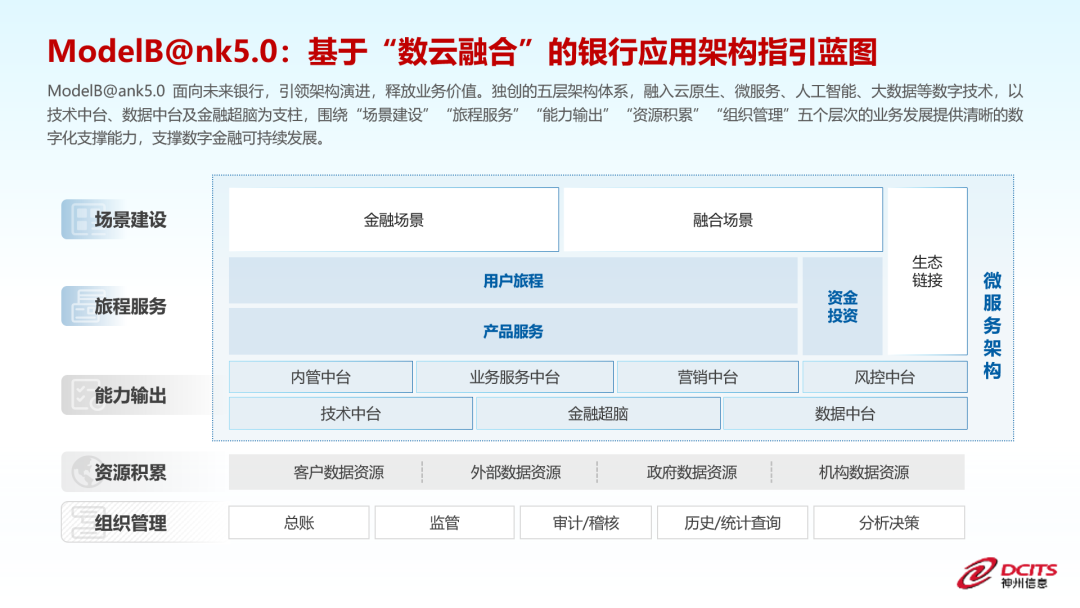Click the DCITS 神州信息 logo

click(1009, 572)
